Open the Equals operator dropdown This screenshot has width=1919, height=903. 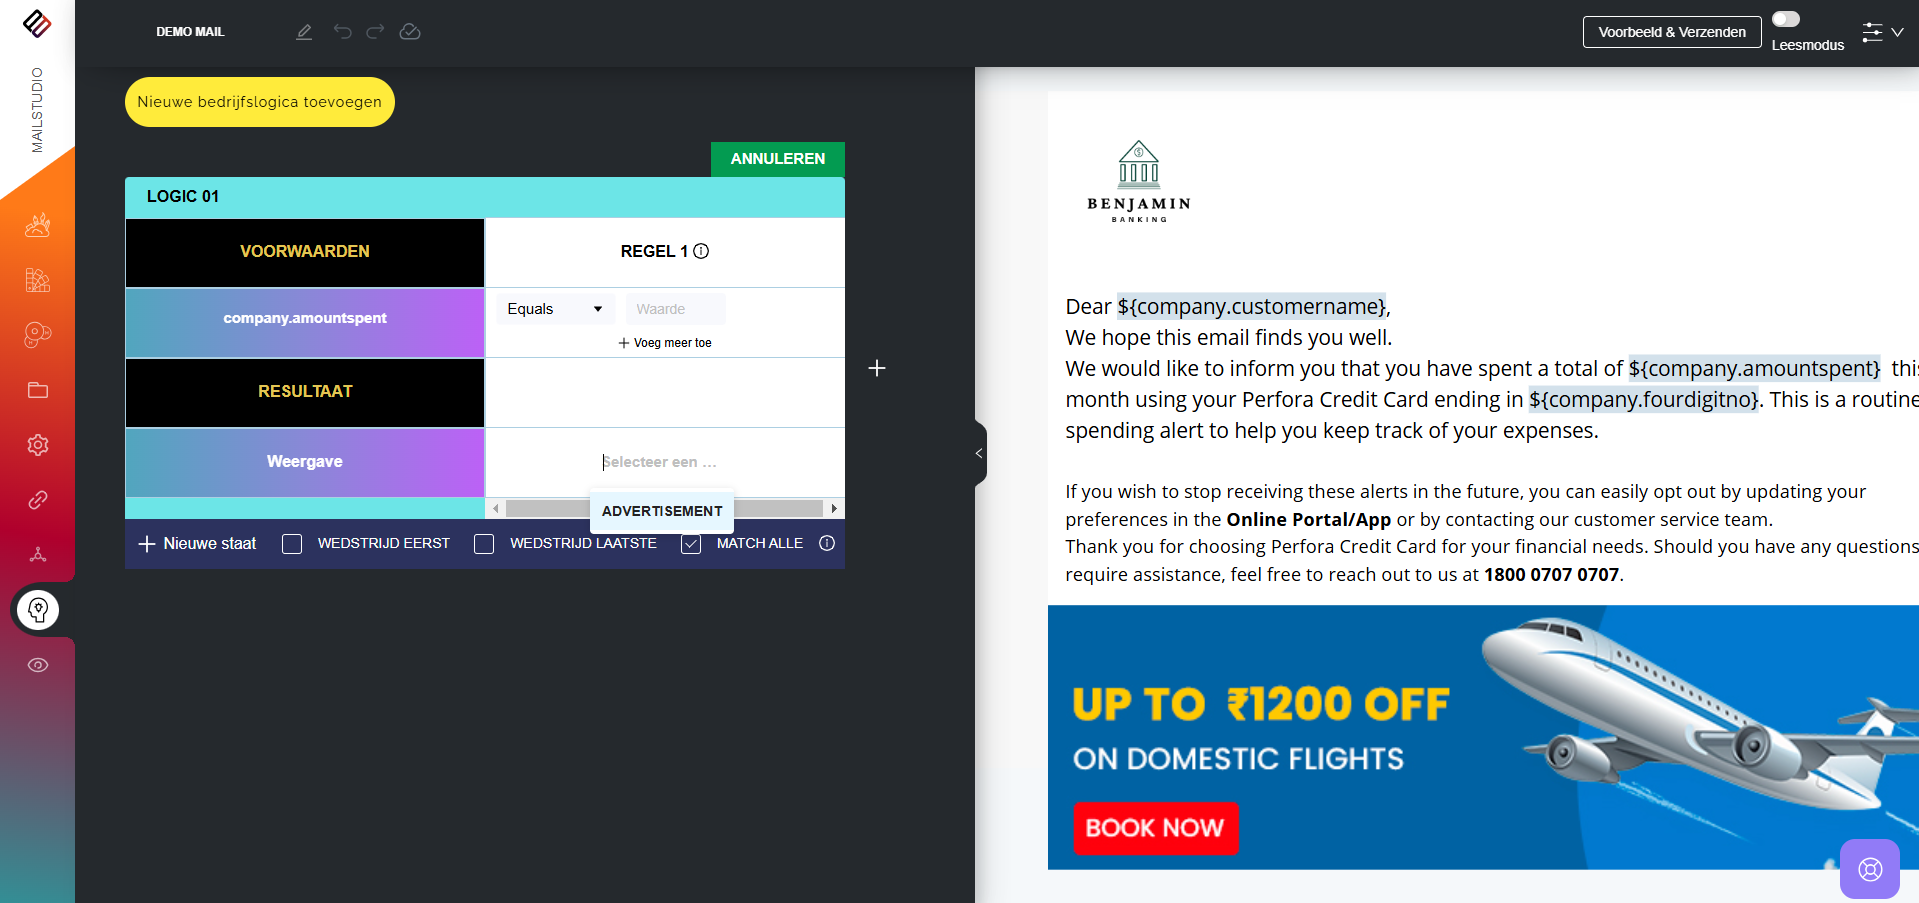(x=555, y=309)
